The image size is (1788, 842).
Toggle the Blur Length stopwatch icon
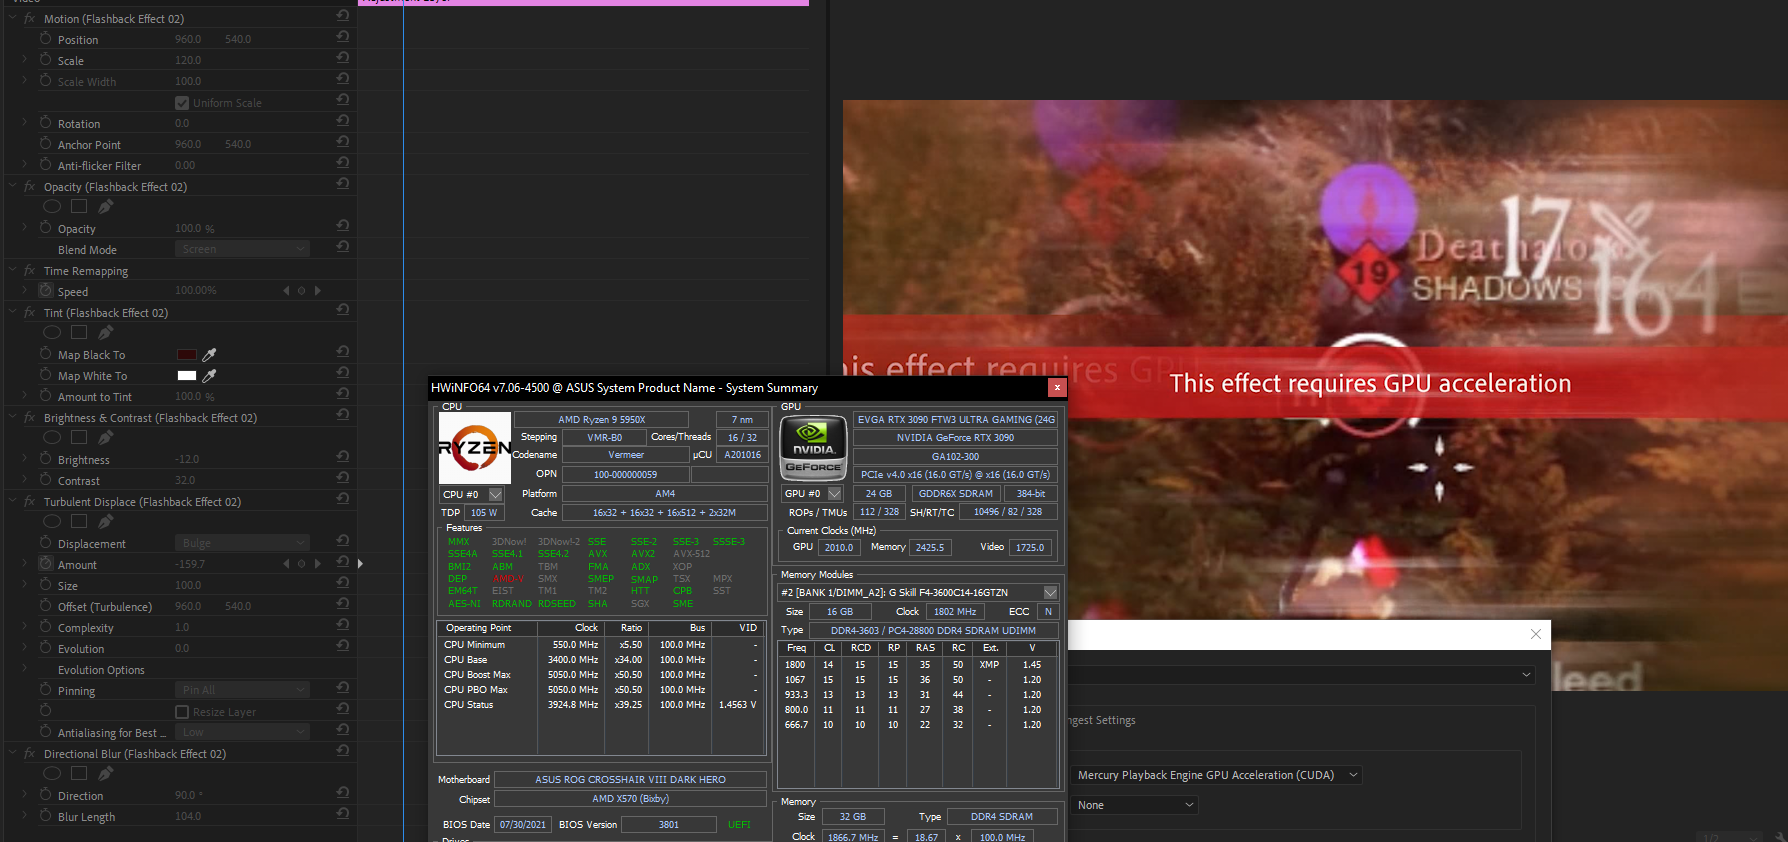(46, 815)
